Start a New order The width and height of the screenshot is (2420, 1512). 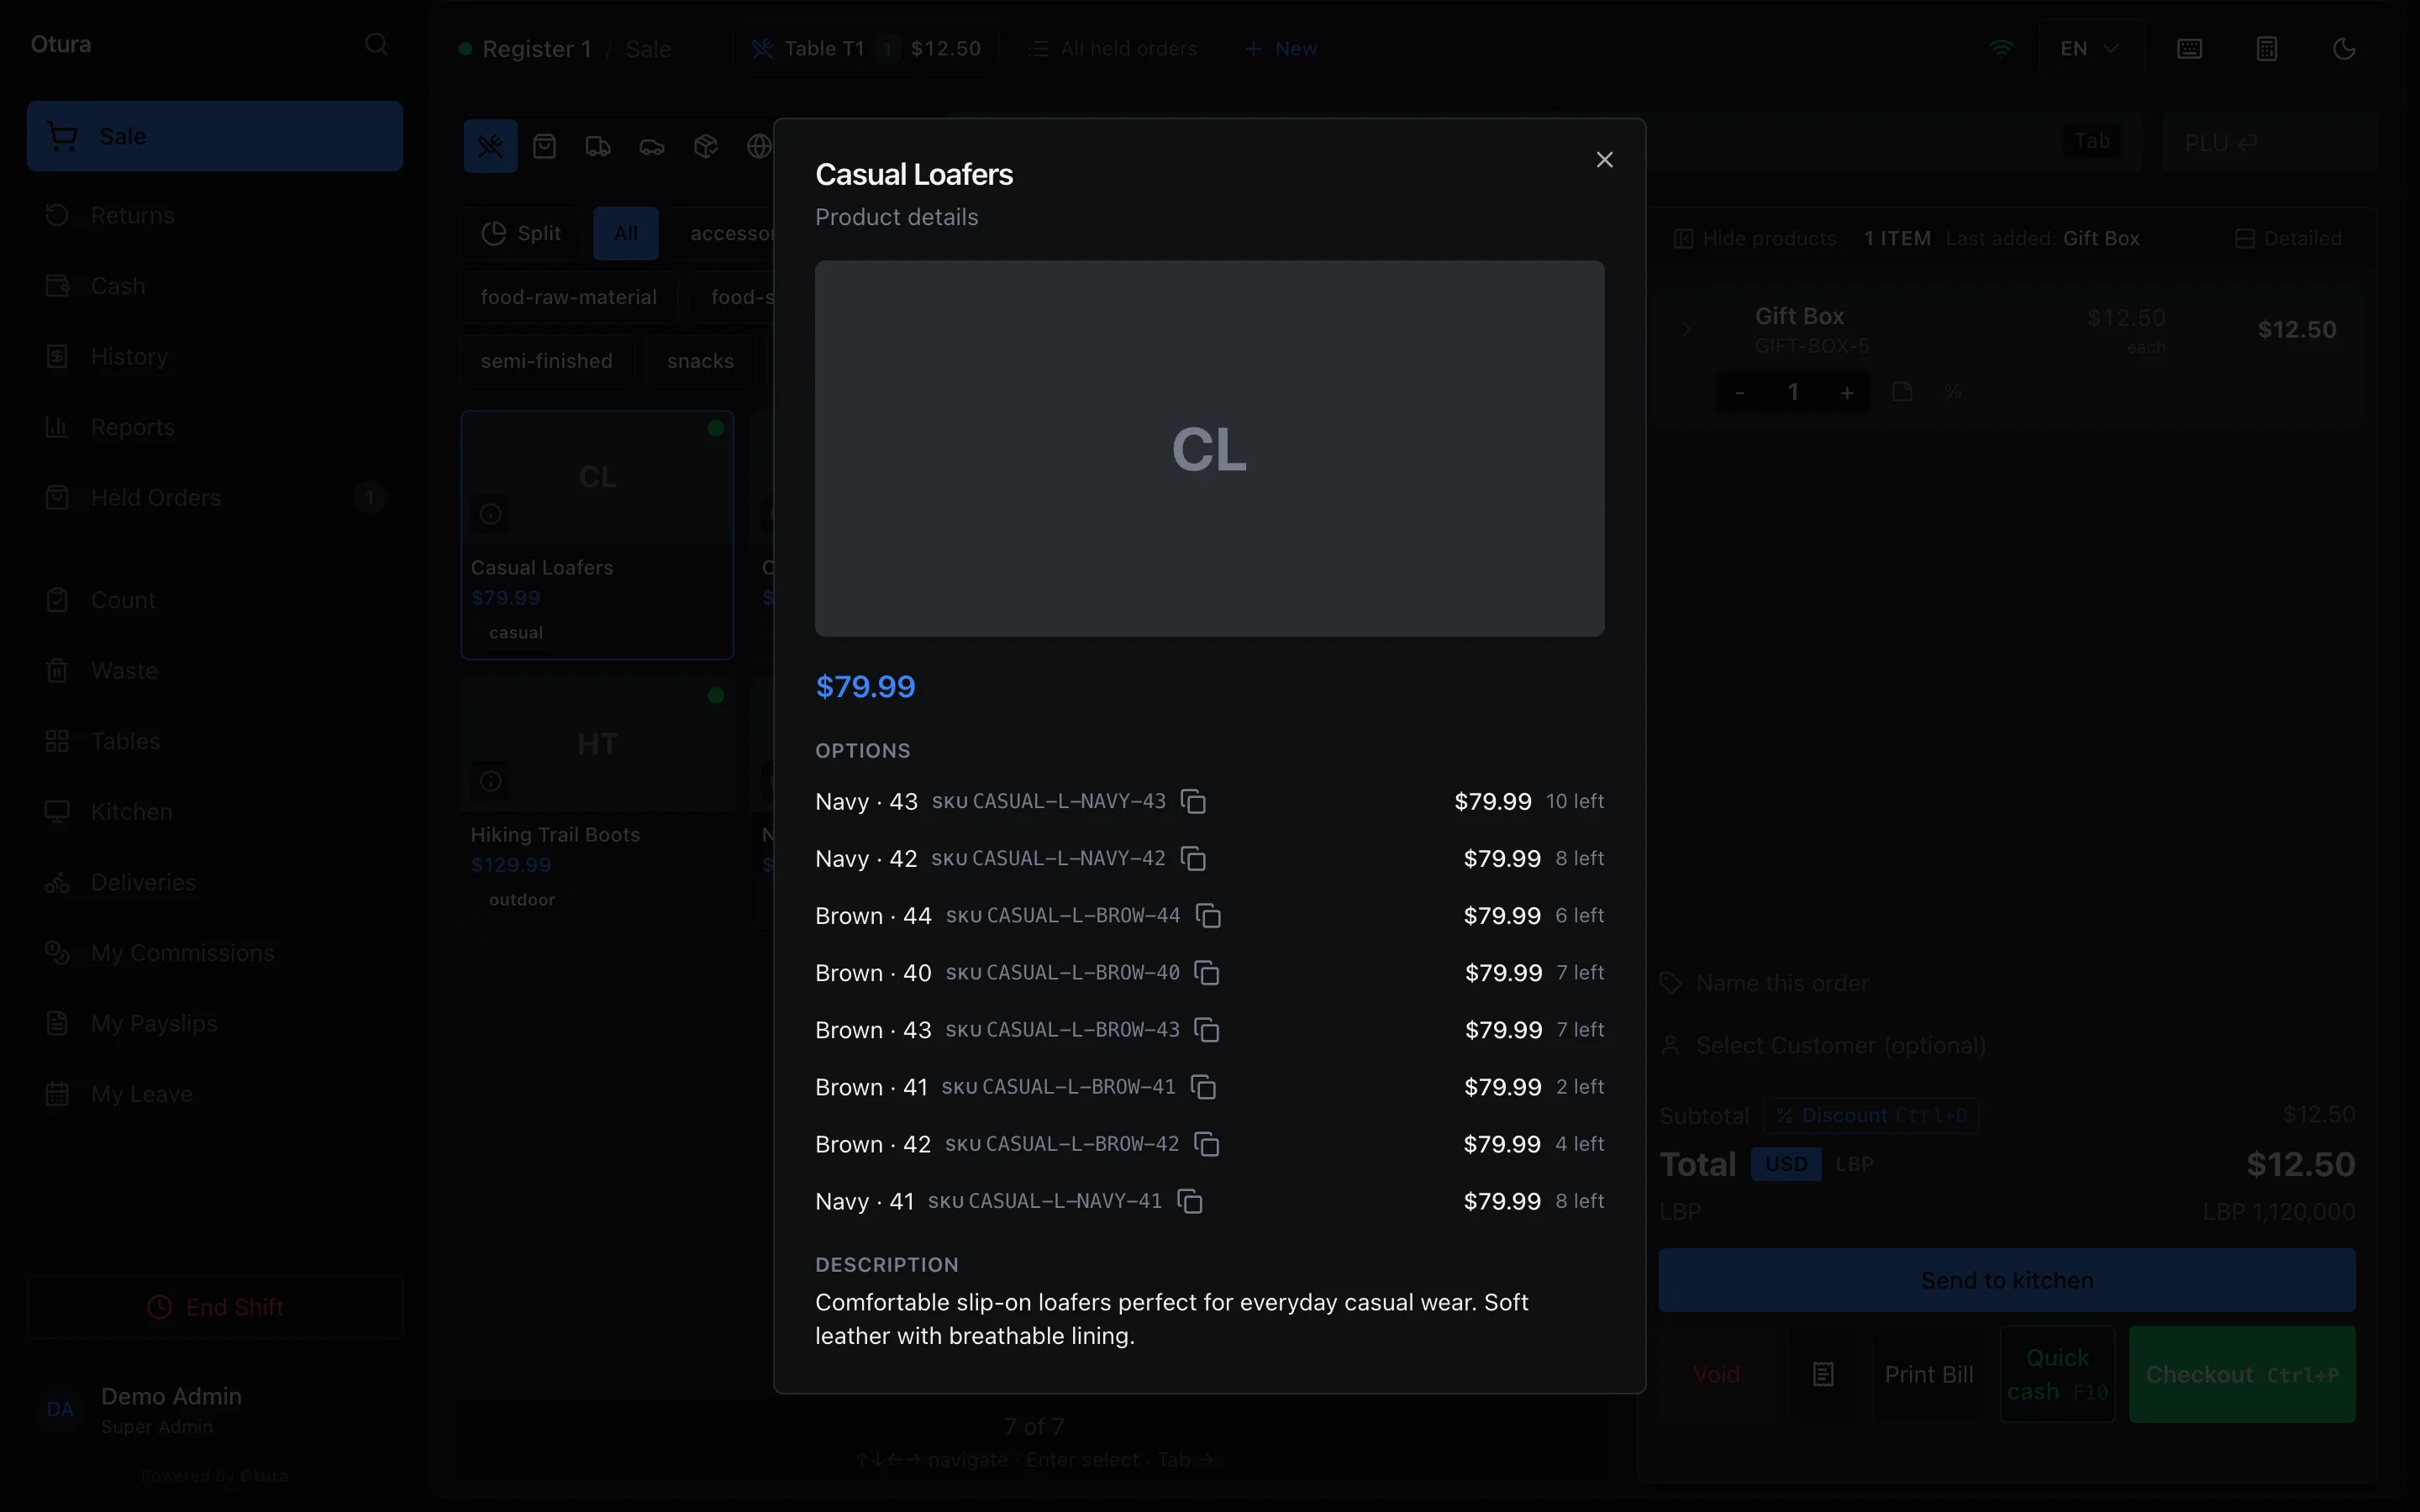(1281, 49)
